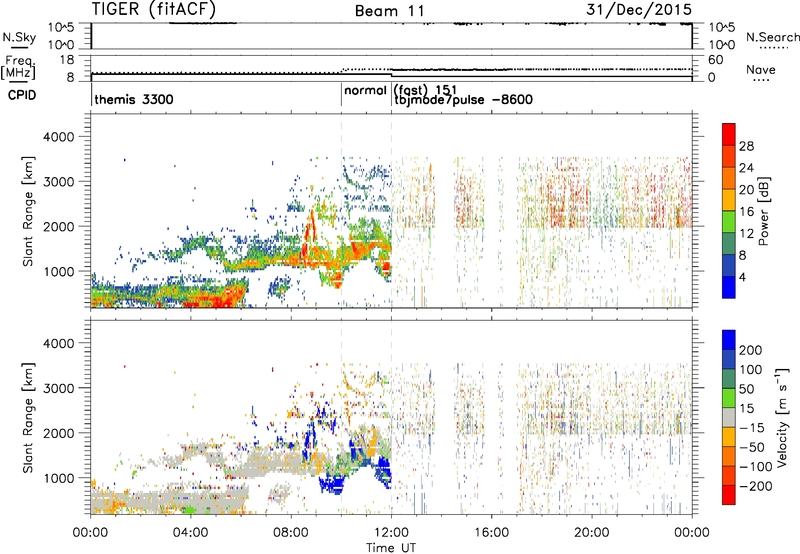Click the 'Nave' legend label

(760, 69)
